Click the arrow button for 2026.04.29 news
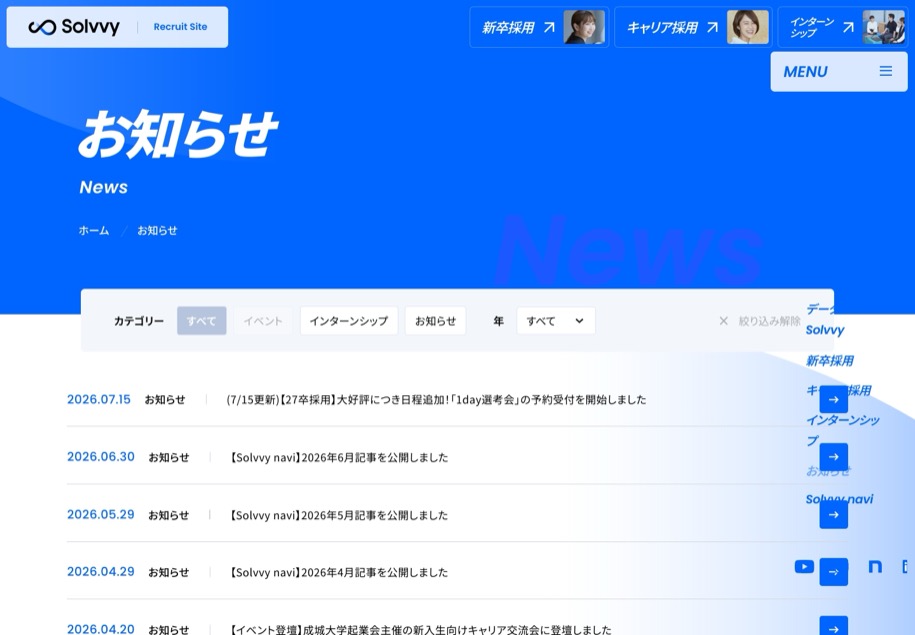This screenshot has width=915, height=635. [833, 572]
